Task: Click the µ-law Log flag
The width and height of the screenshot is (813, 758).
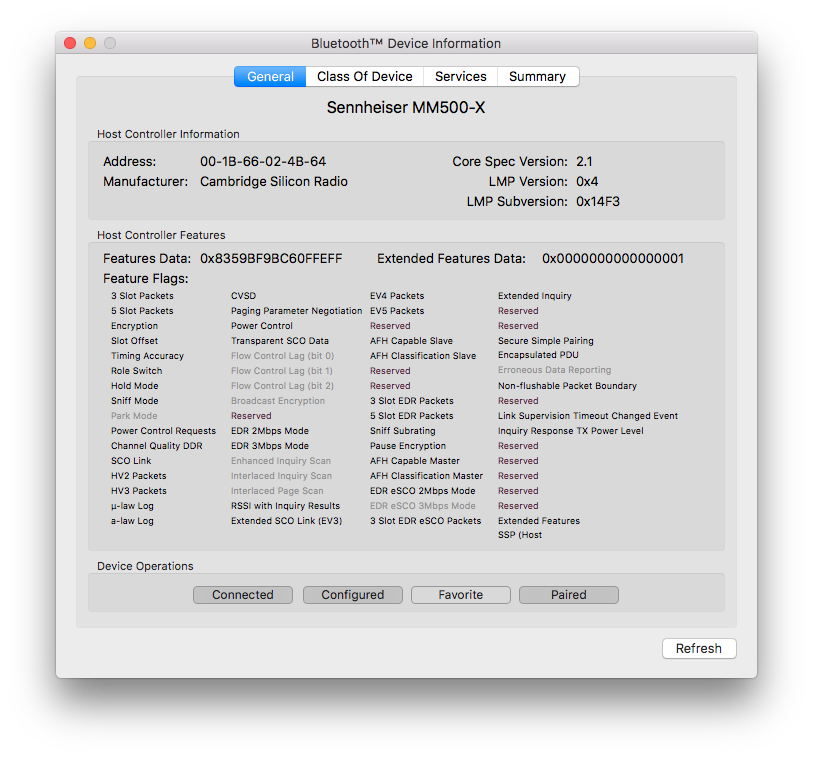Action: coord(132,507)
